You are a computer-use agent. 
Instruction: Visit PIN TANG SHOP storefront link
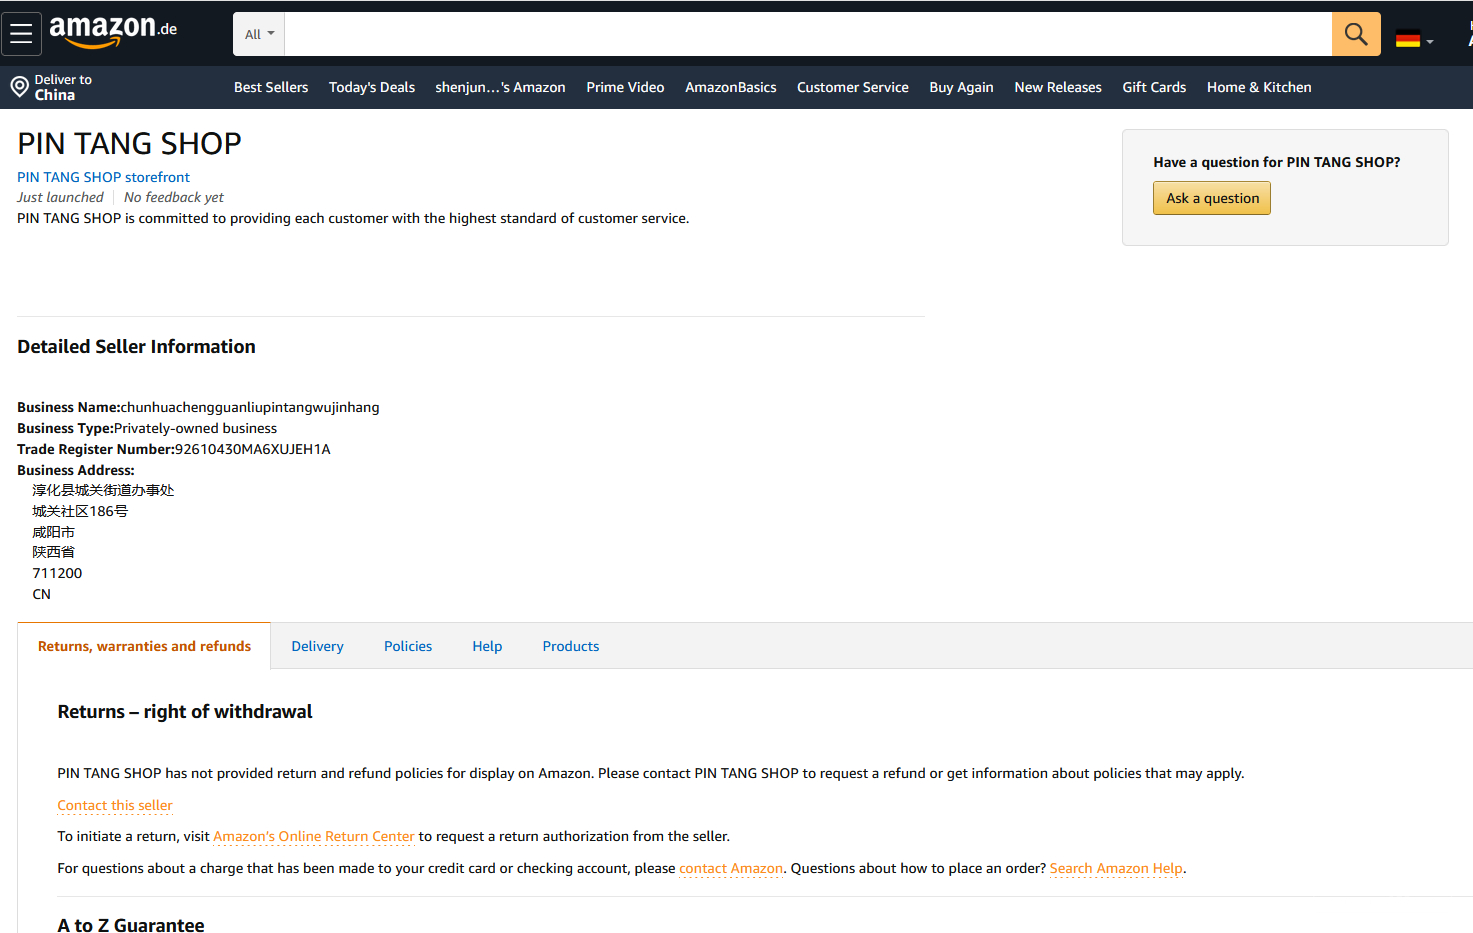103,177
